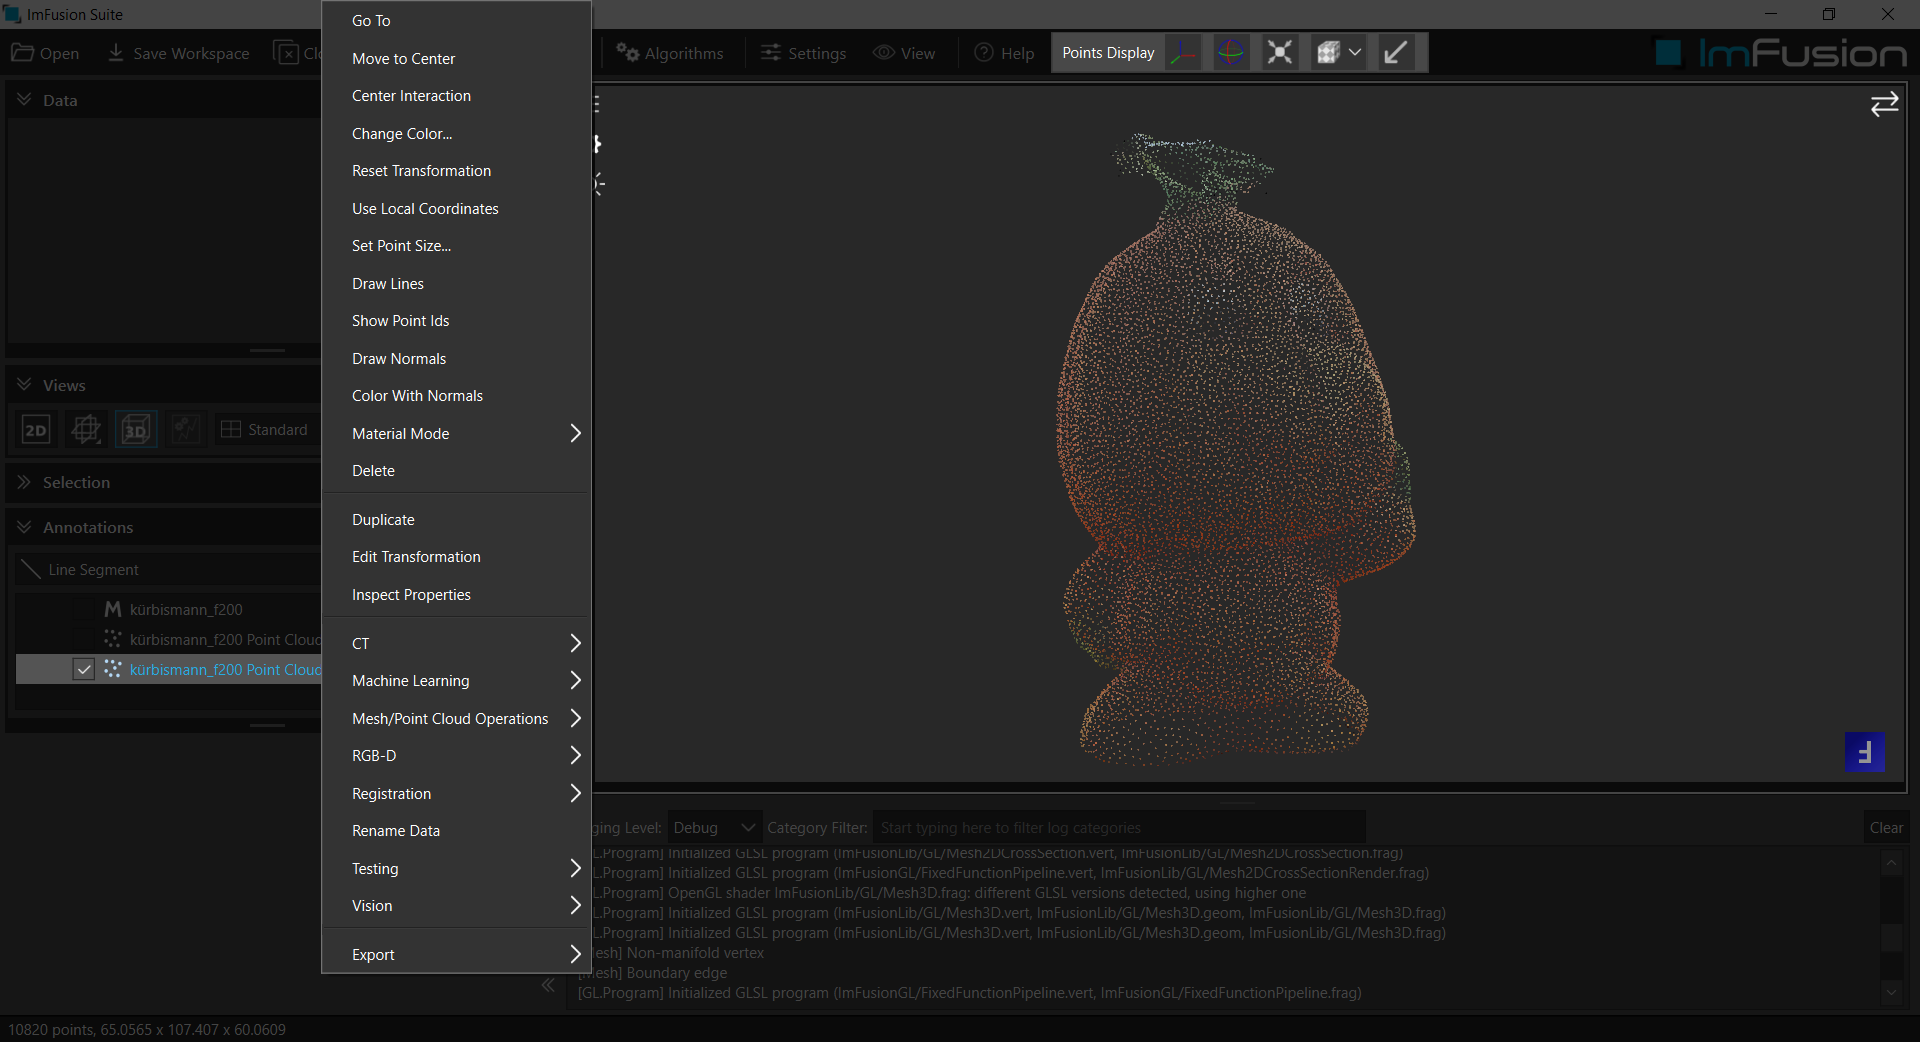Activate the 3D view icon
The image size is (1920, 1042).
(x=135, y=430)
